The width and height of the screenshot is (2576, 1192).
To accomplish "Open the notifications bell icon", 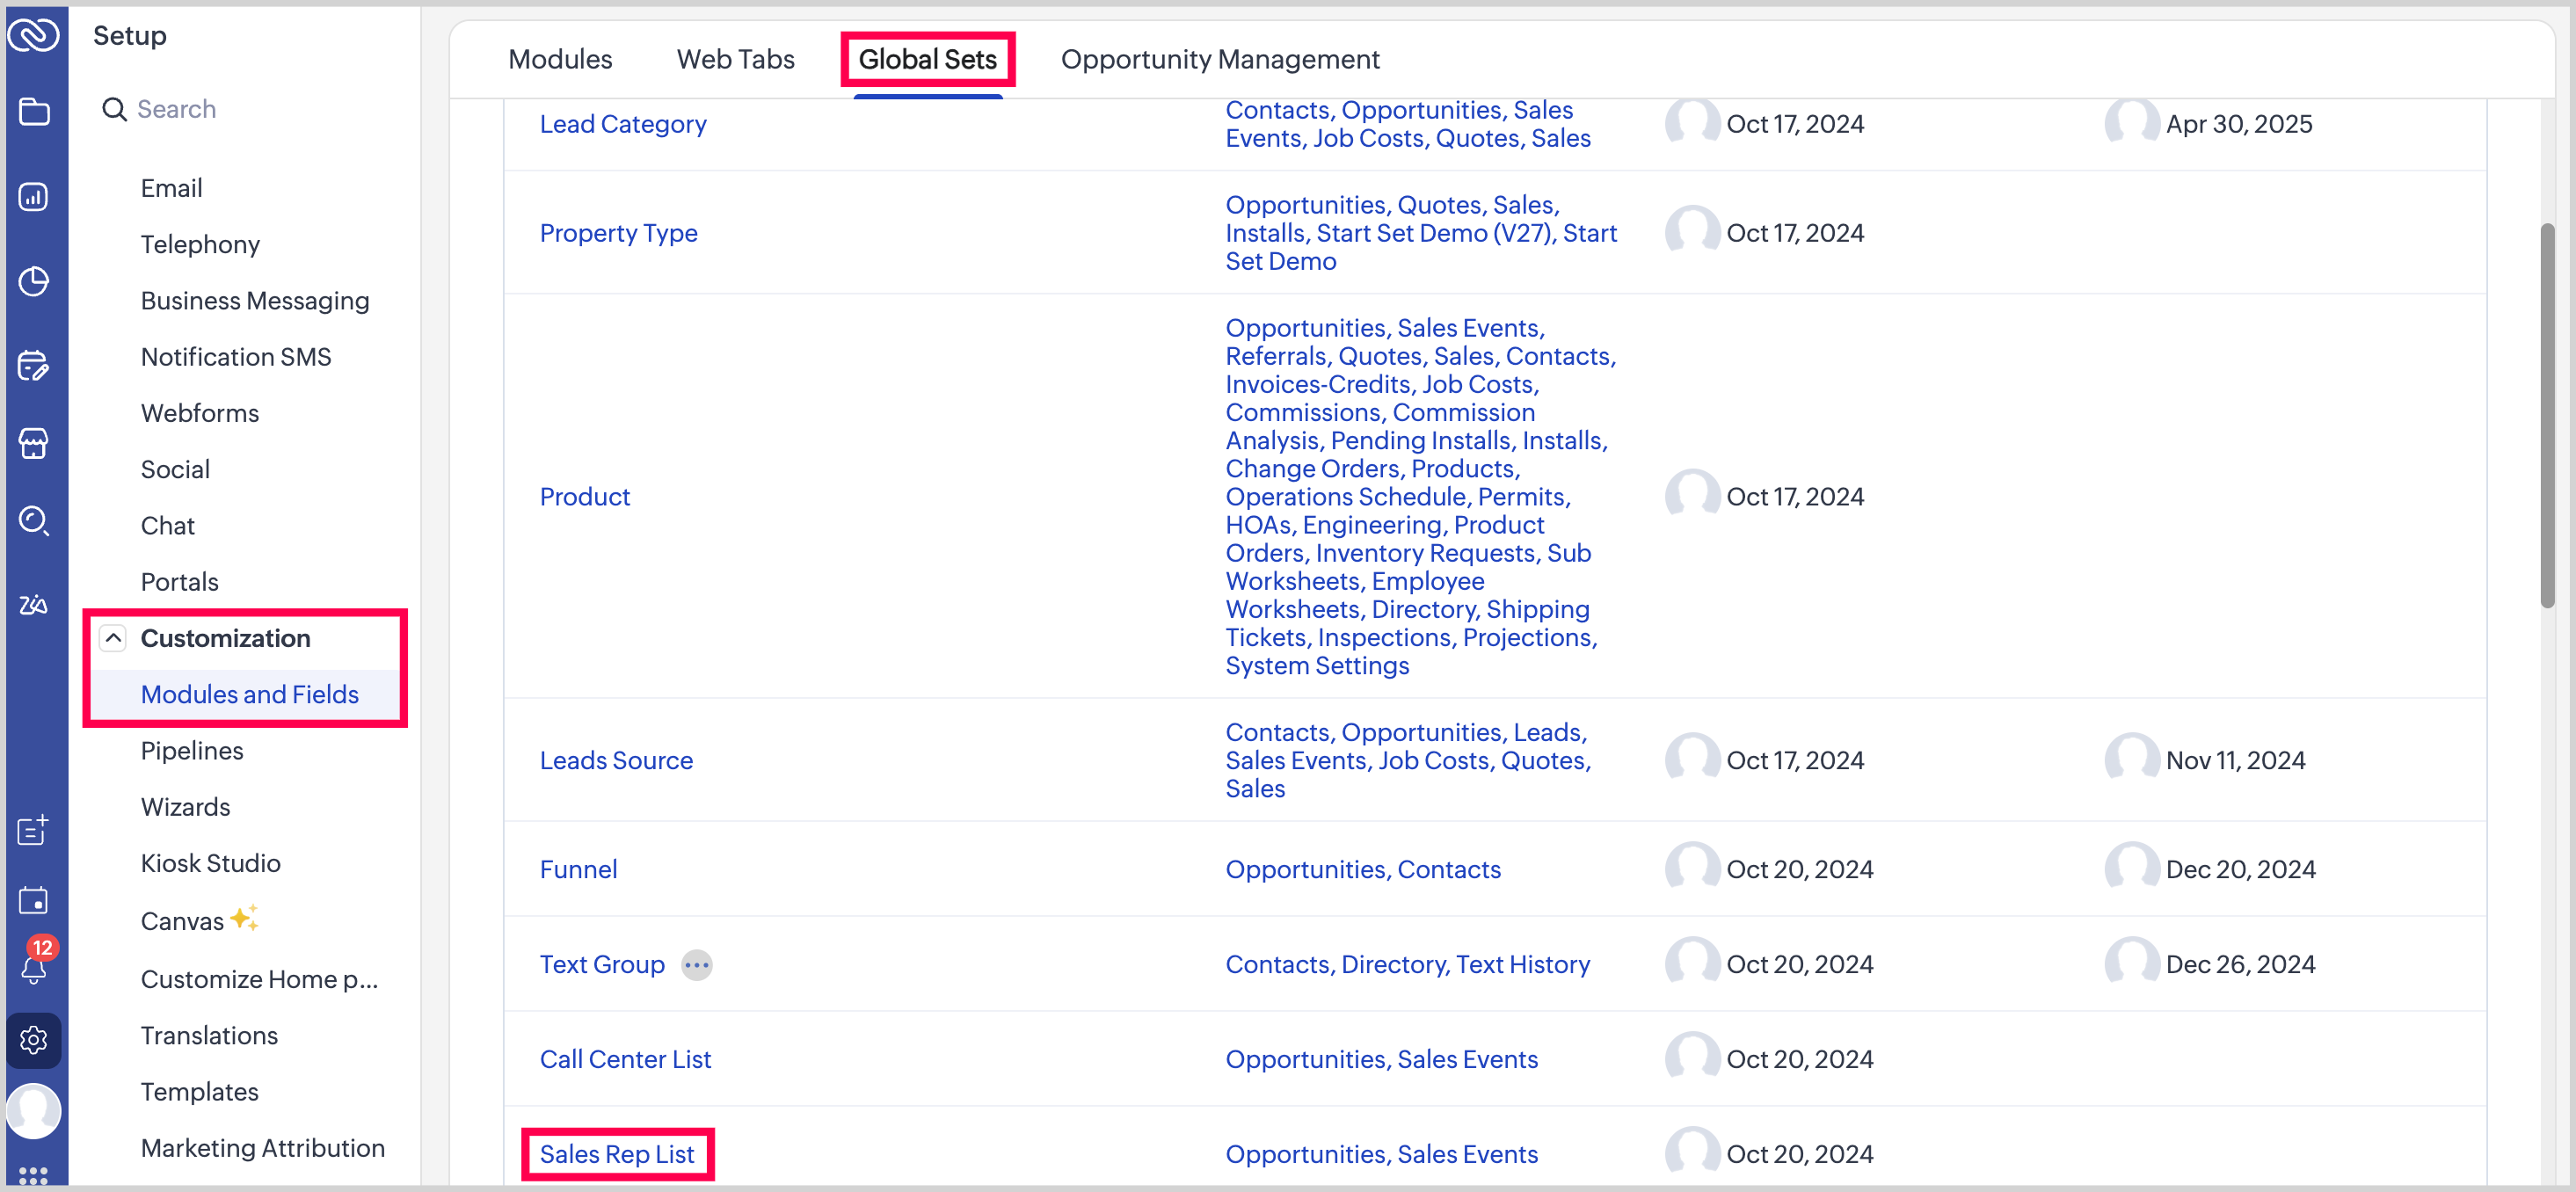I will pyautogui.click(x=34, y=967).
